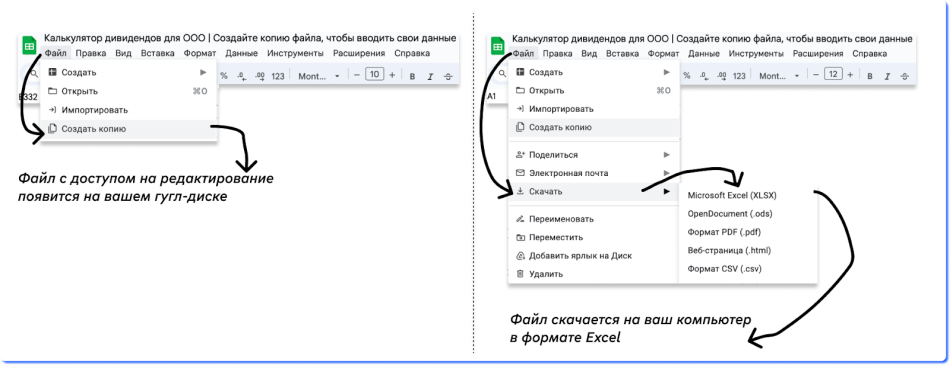The image size is (950, 365).
Task: Expand the Скачать submenu arrow
Action: tap(667, 192)
